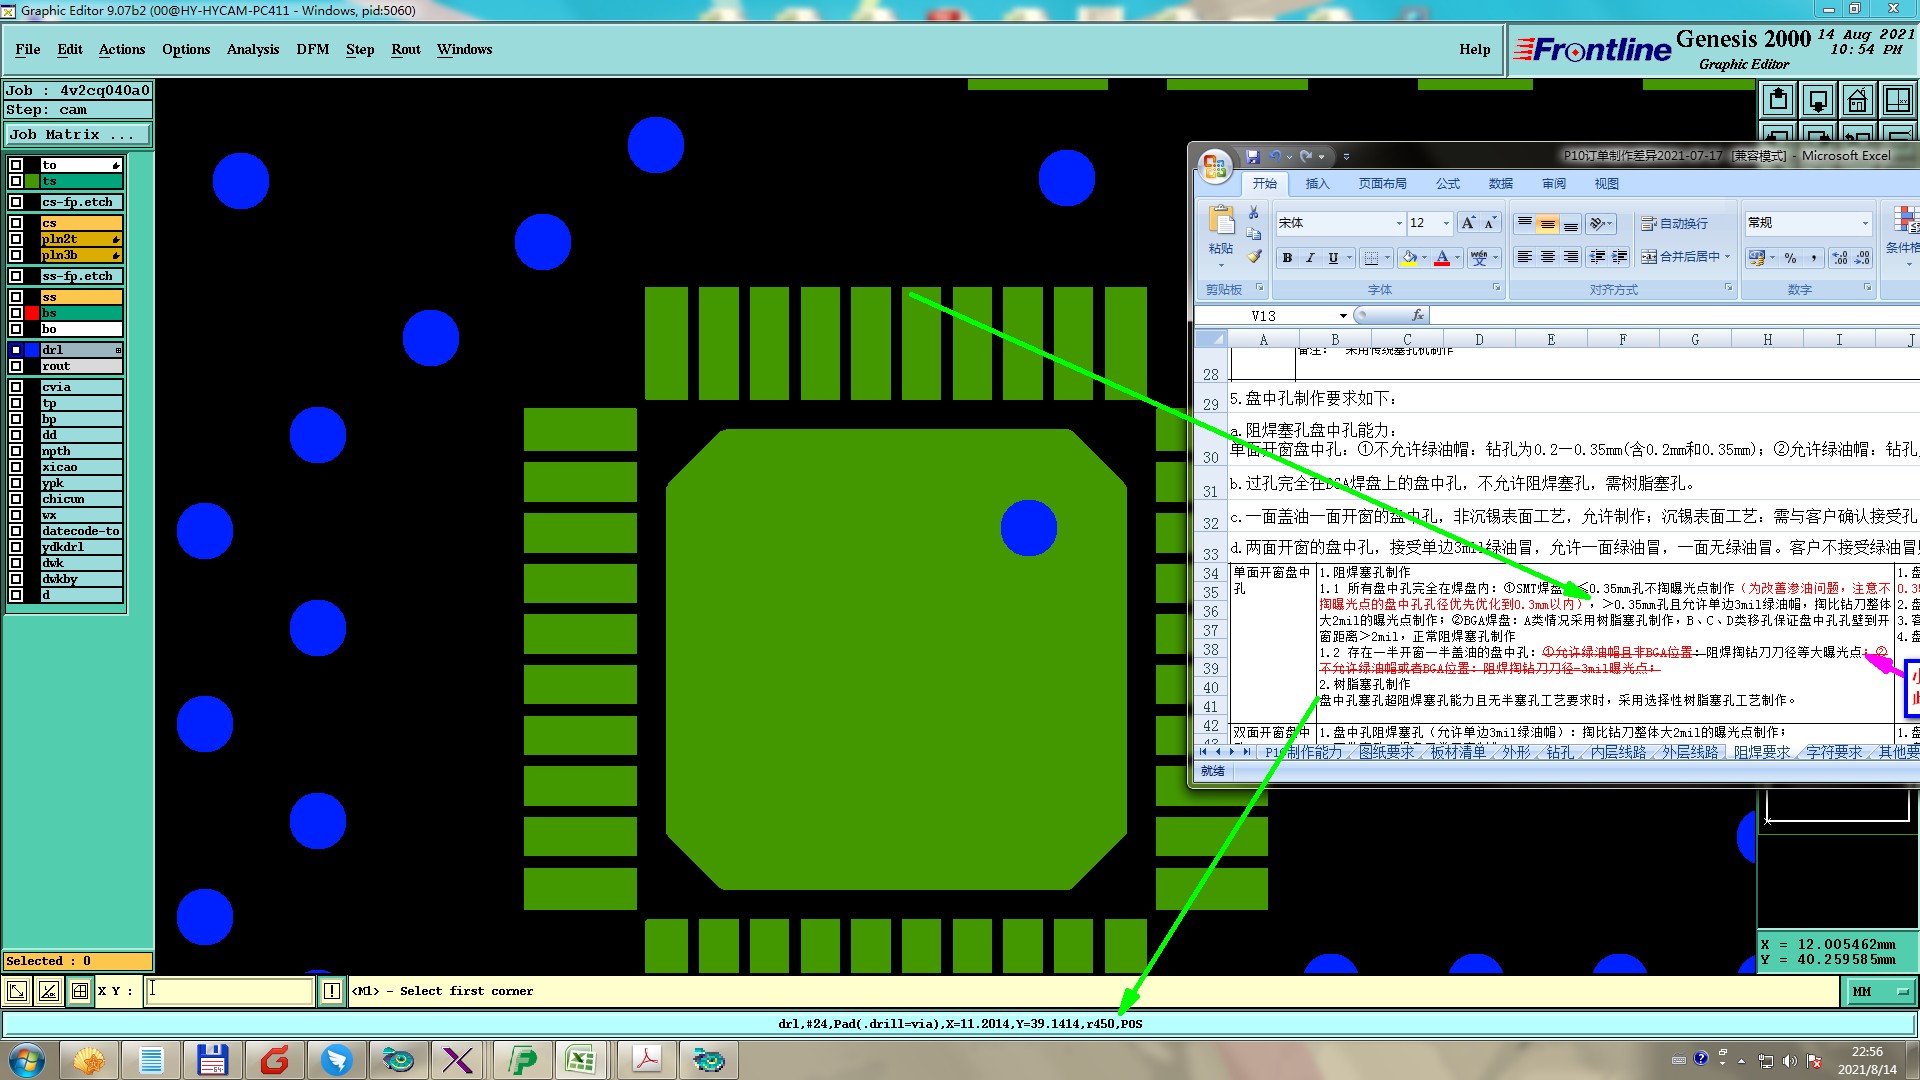
Task: Enable the checkbox for the npth layer
Action: tap(16, 451)
